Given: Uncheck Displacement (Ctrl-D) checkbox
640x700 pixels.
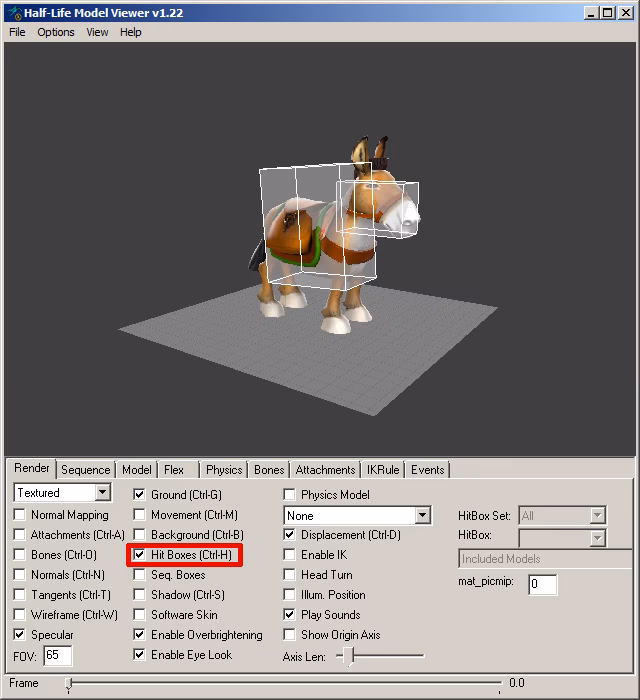Looking at the screenshot, I should click(289, 534).
